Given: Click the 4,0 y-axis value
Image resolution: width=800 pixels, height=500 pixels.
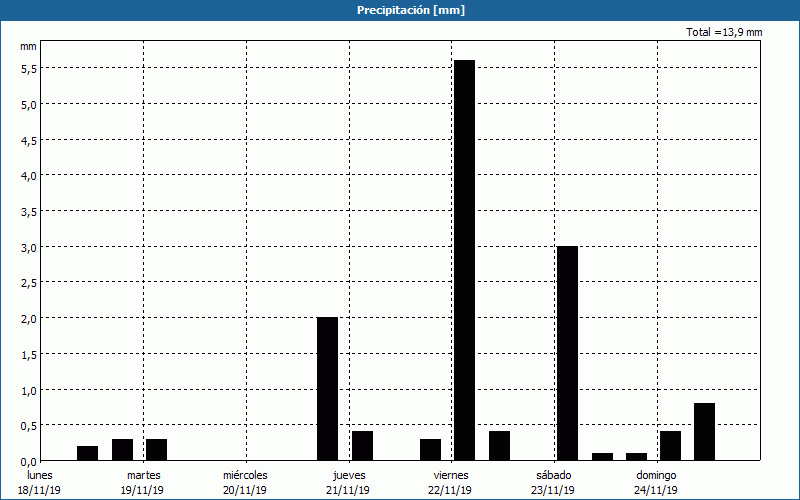Looking at the screenshot, I should (29, 176).
